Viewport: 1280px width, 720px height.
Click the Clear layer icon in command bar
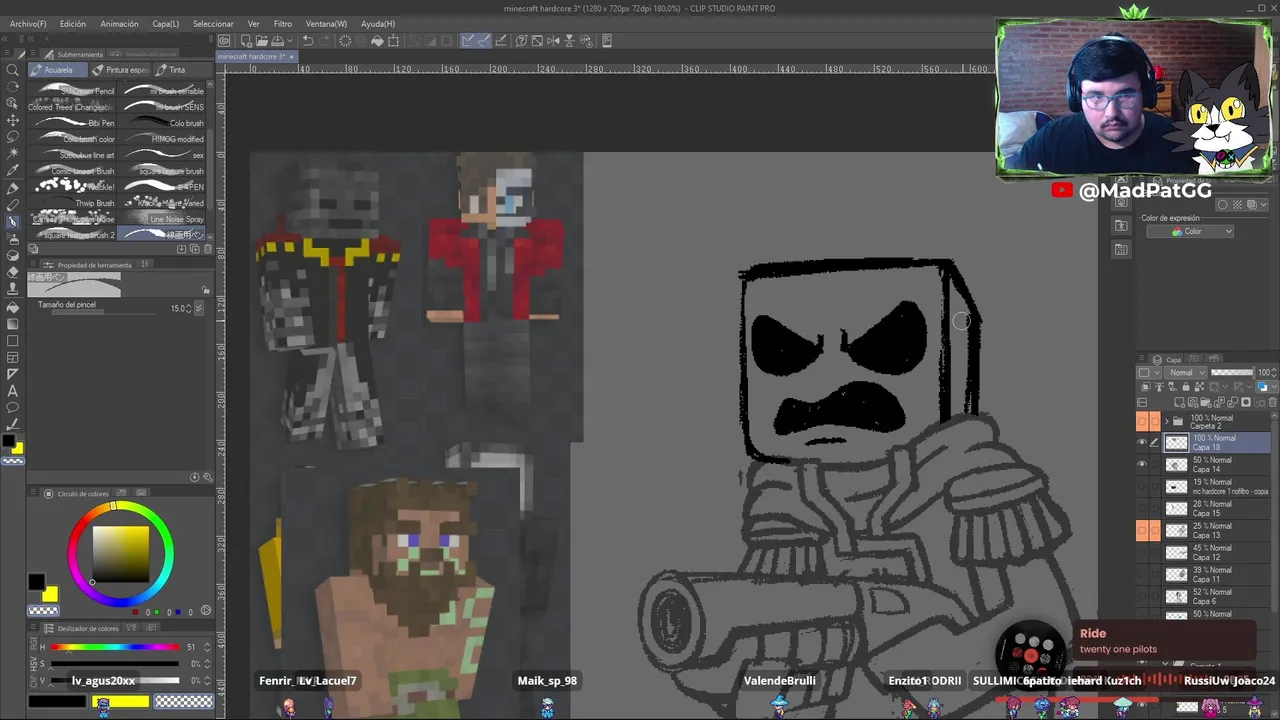(346, 41)
